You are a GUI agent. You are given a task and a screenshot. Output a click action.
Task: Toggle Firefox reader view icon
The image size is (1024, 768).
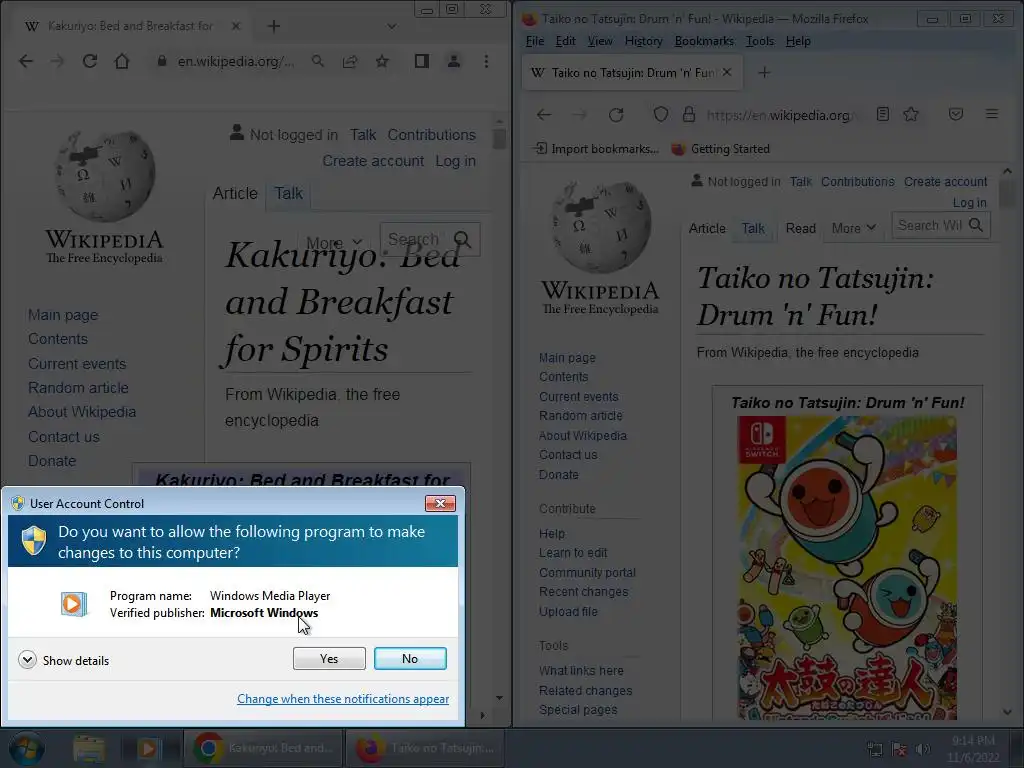883,114
